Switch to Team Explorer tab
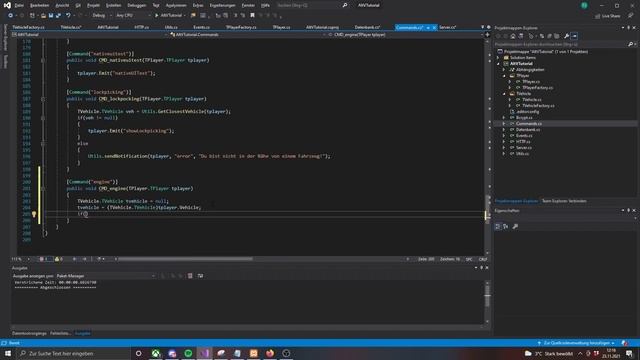 [564, 201]
